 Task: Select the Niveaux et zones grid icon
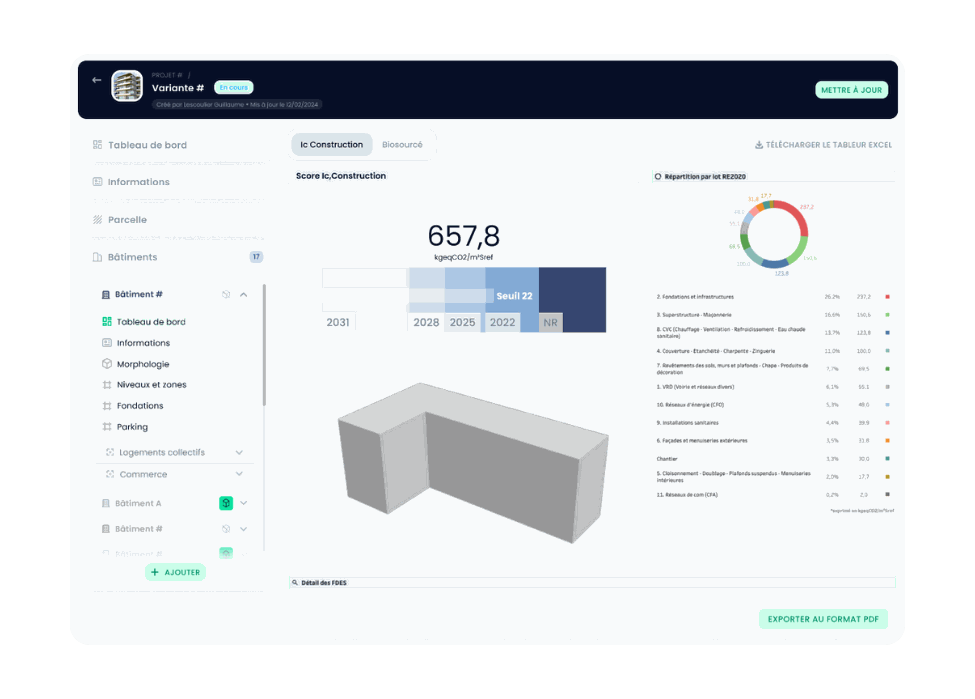pyautogui.click(x=107, y=385)
